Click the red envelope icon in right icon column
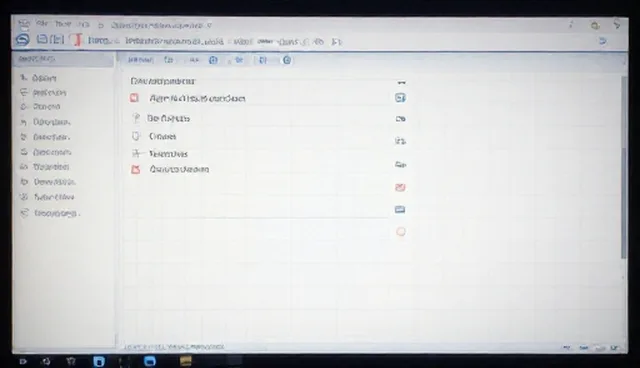 [400, 187]
